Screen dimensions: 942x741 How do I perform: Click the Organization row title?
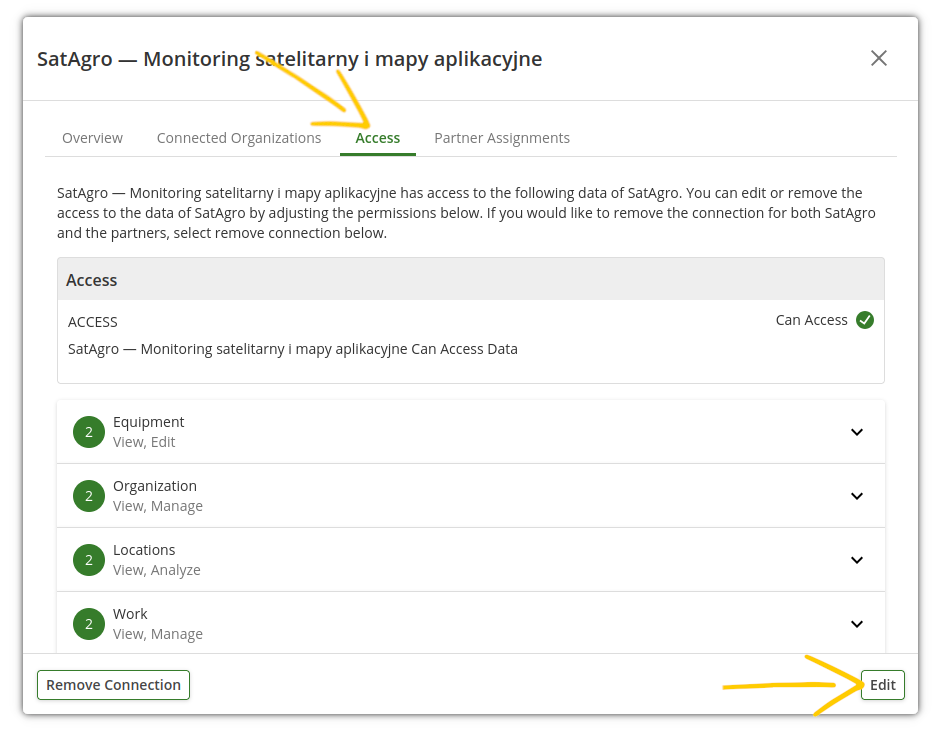point(155,486)
